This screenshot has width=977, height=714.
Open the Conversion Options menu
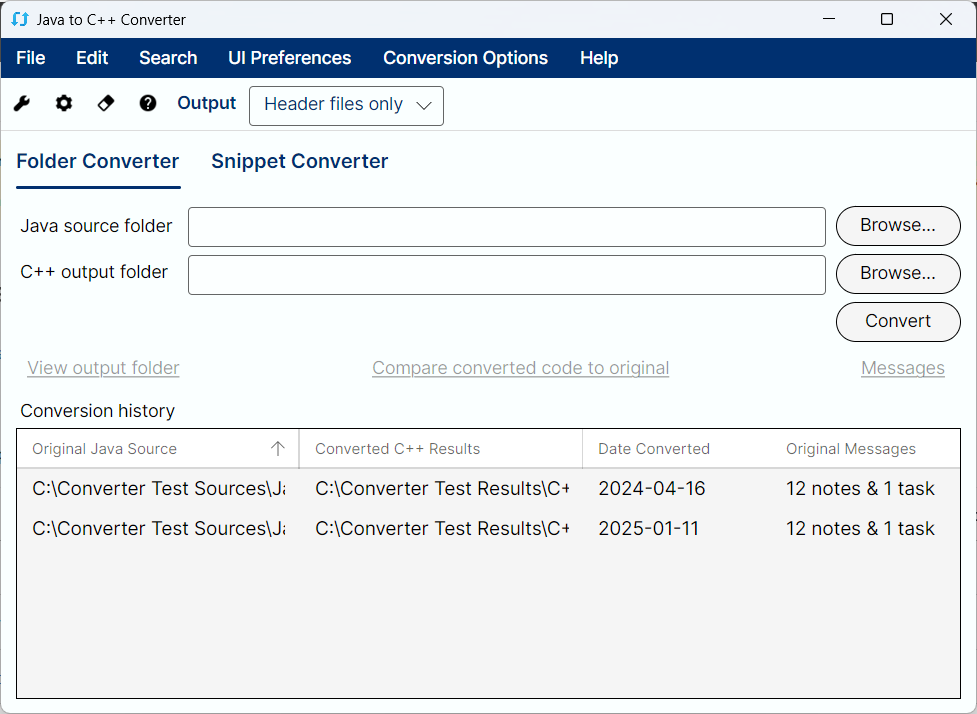465,58
